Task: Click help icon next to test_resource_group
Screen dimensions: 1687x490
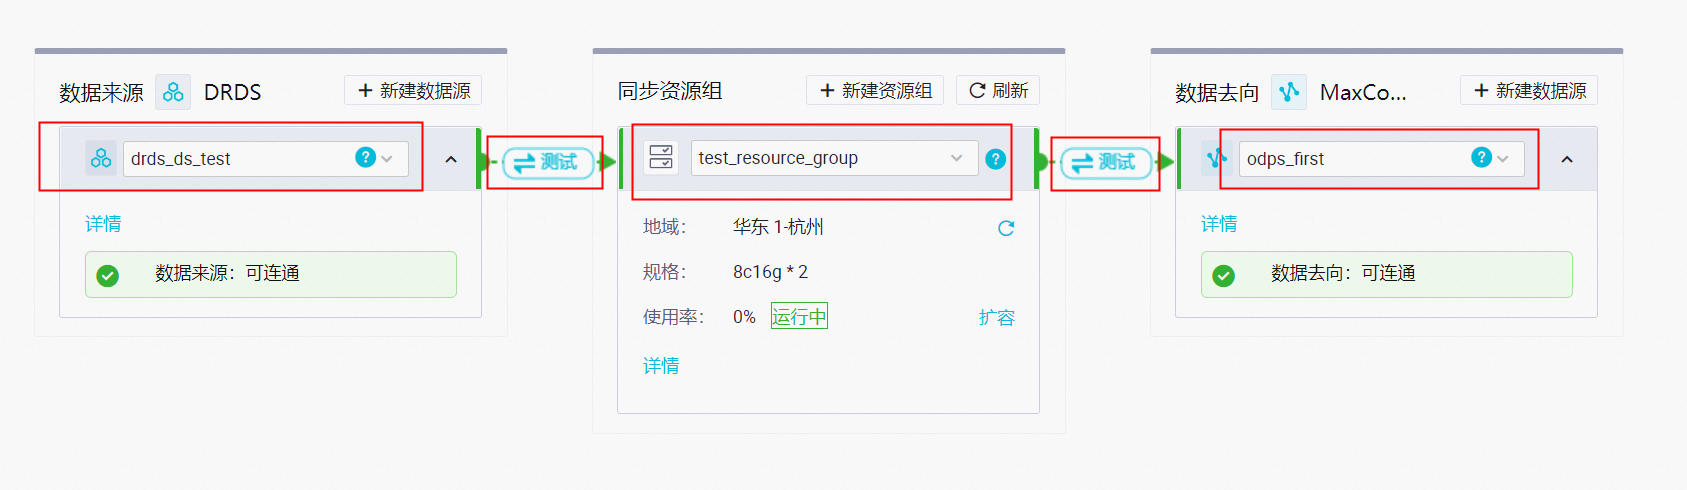Action: pyautogui.click(x=995, y=159)
